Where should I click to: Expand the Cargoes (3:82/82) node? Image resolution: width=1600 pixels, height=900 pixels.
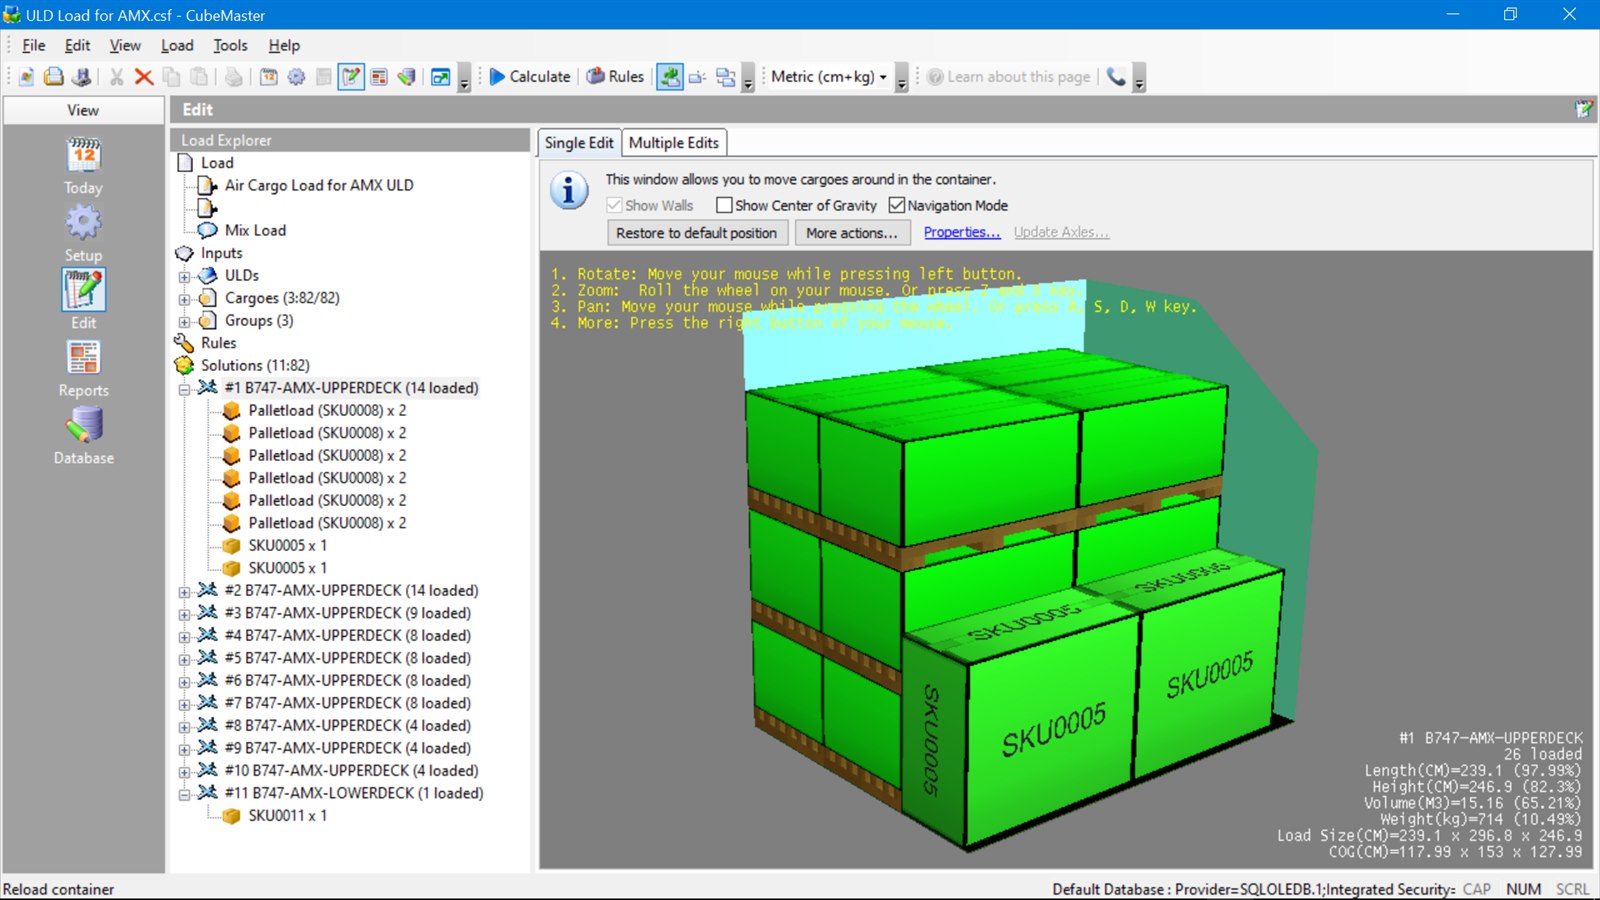pyautogui.click(x=184, y=299)
